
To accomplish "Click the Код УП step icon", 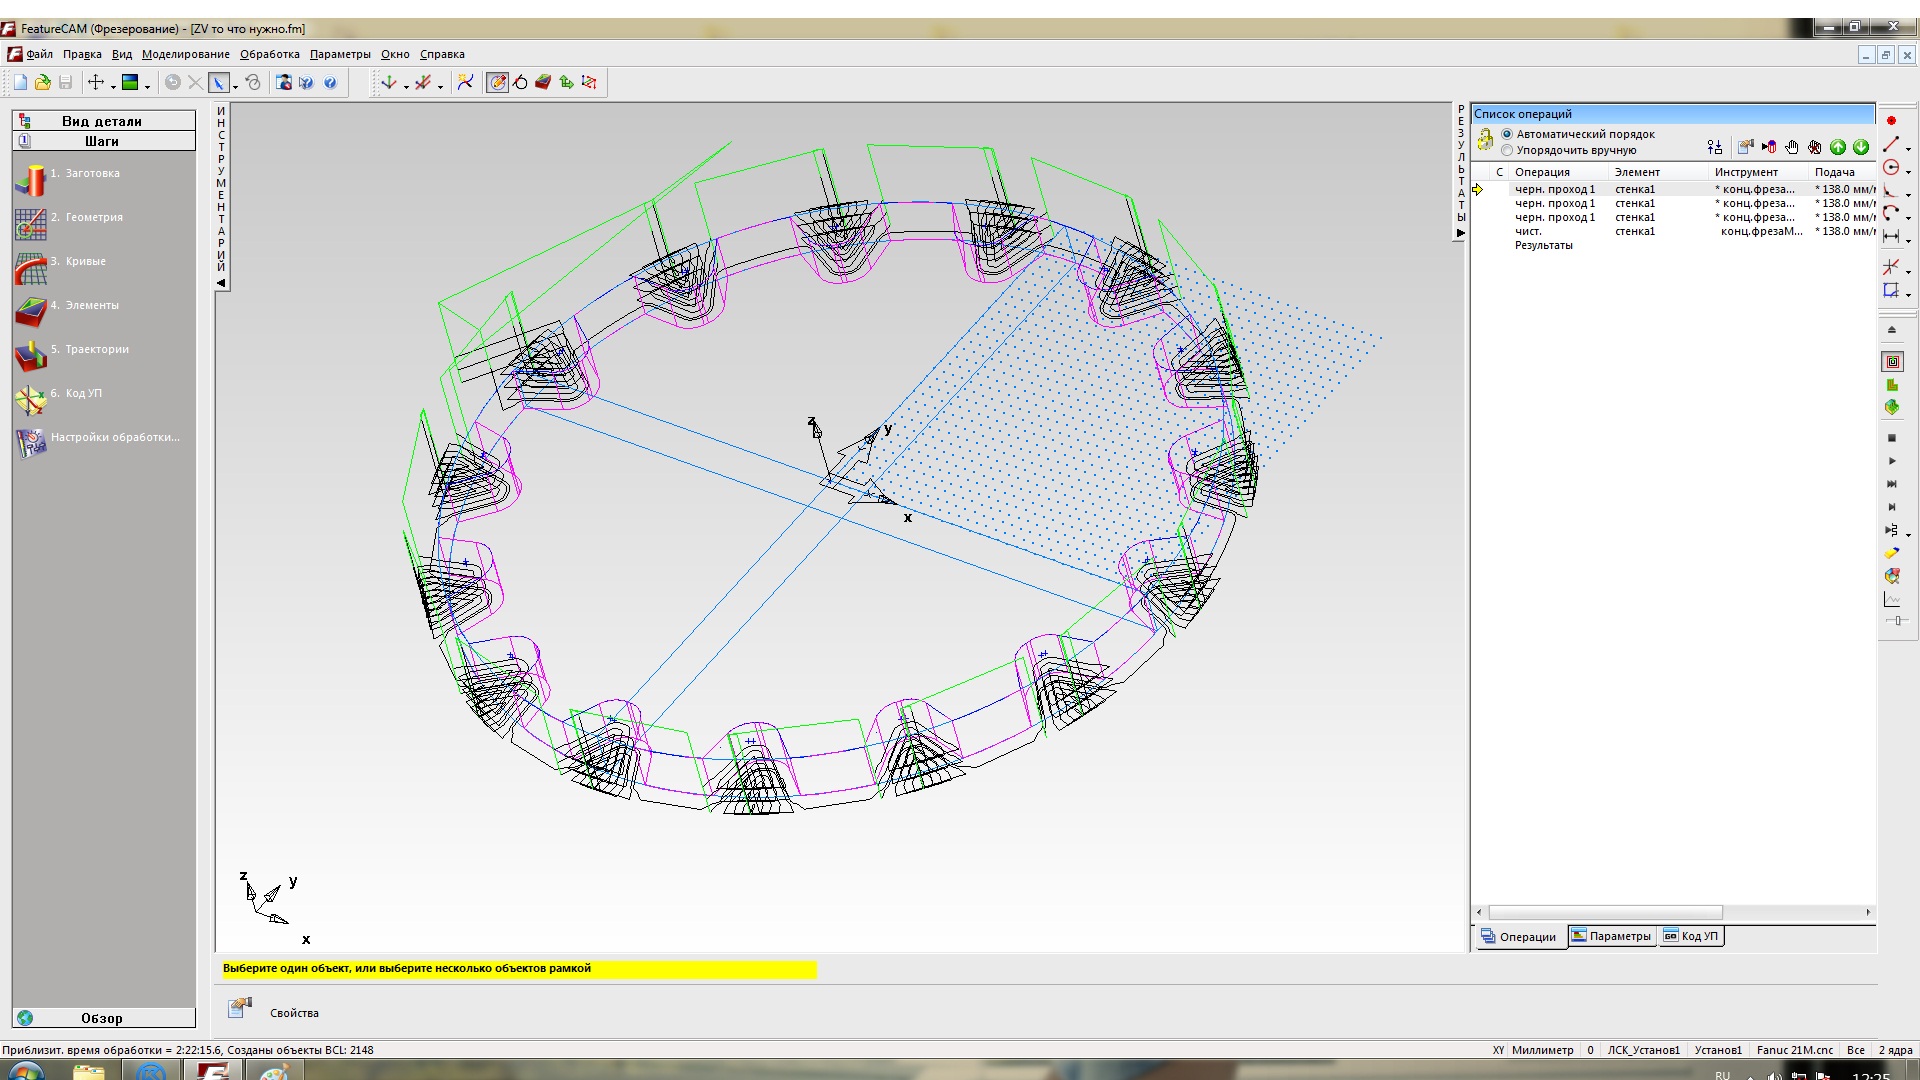I will (x=31, y=399).
